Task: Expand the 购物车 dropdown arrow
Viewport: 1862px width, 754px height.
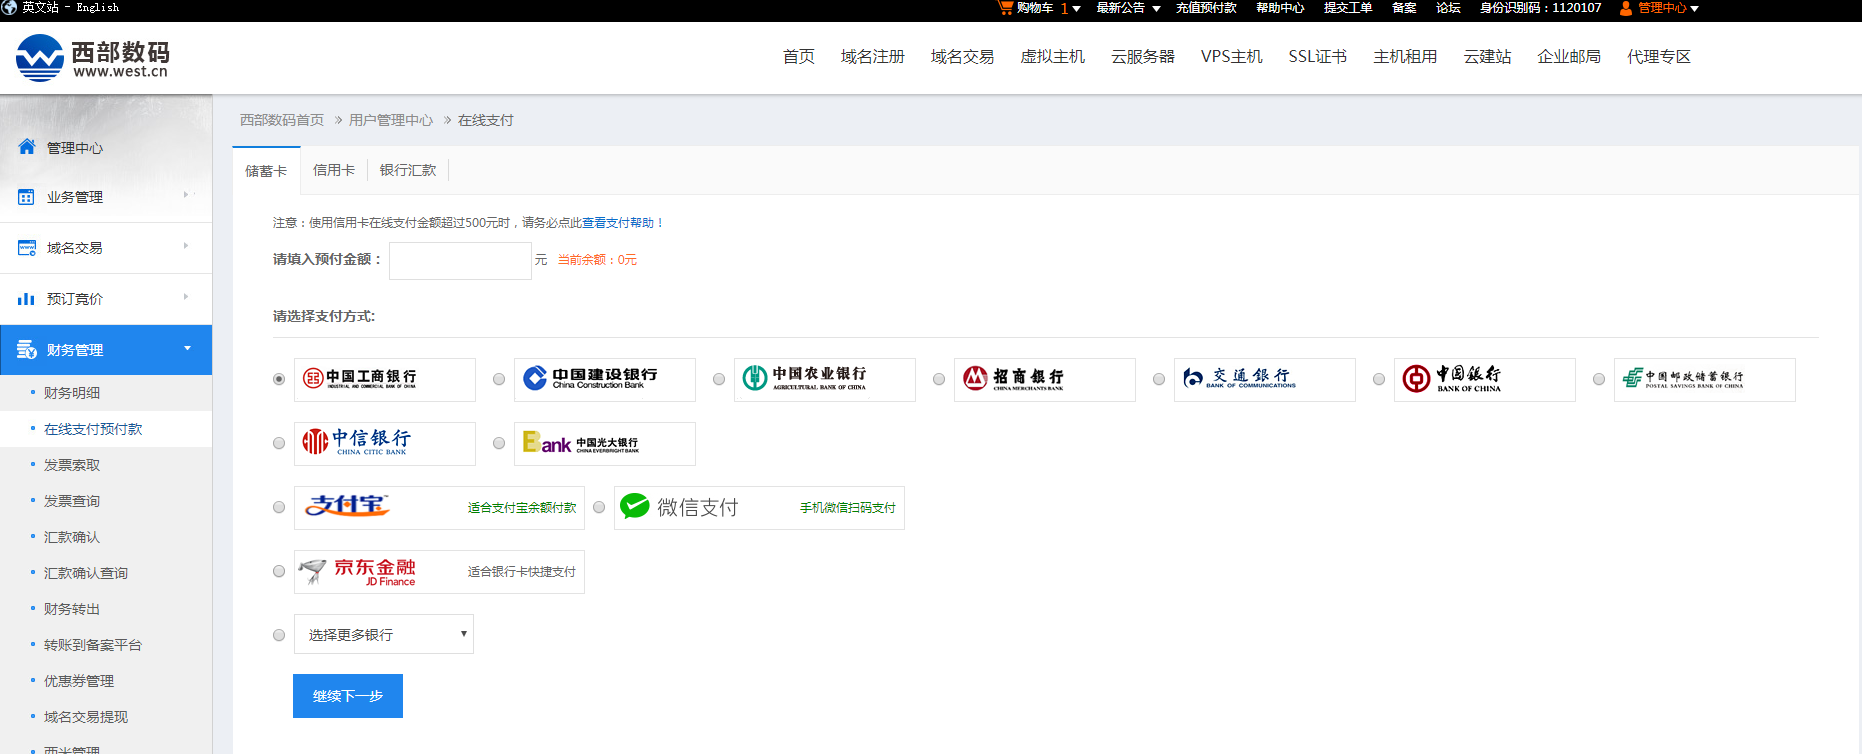Action: [1076, 9]
